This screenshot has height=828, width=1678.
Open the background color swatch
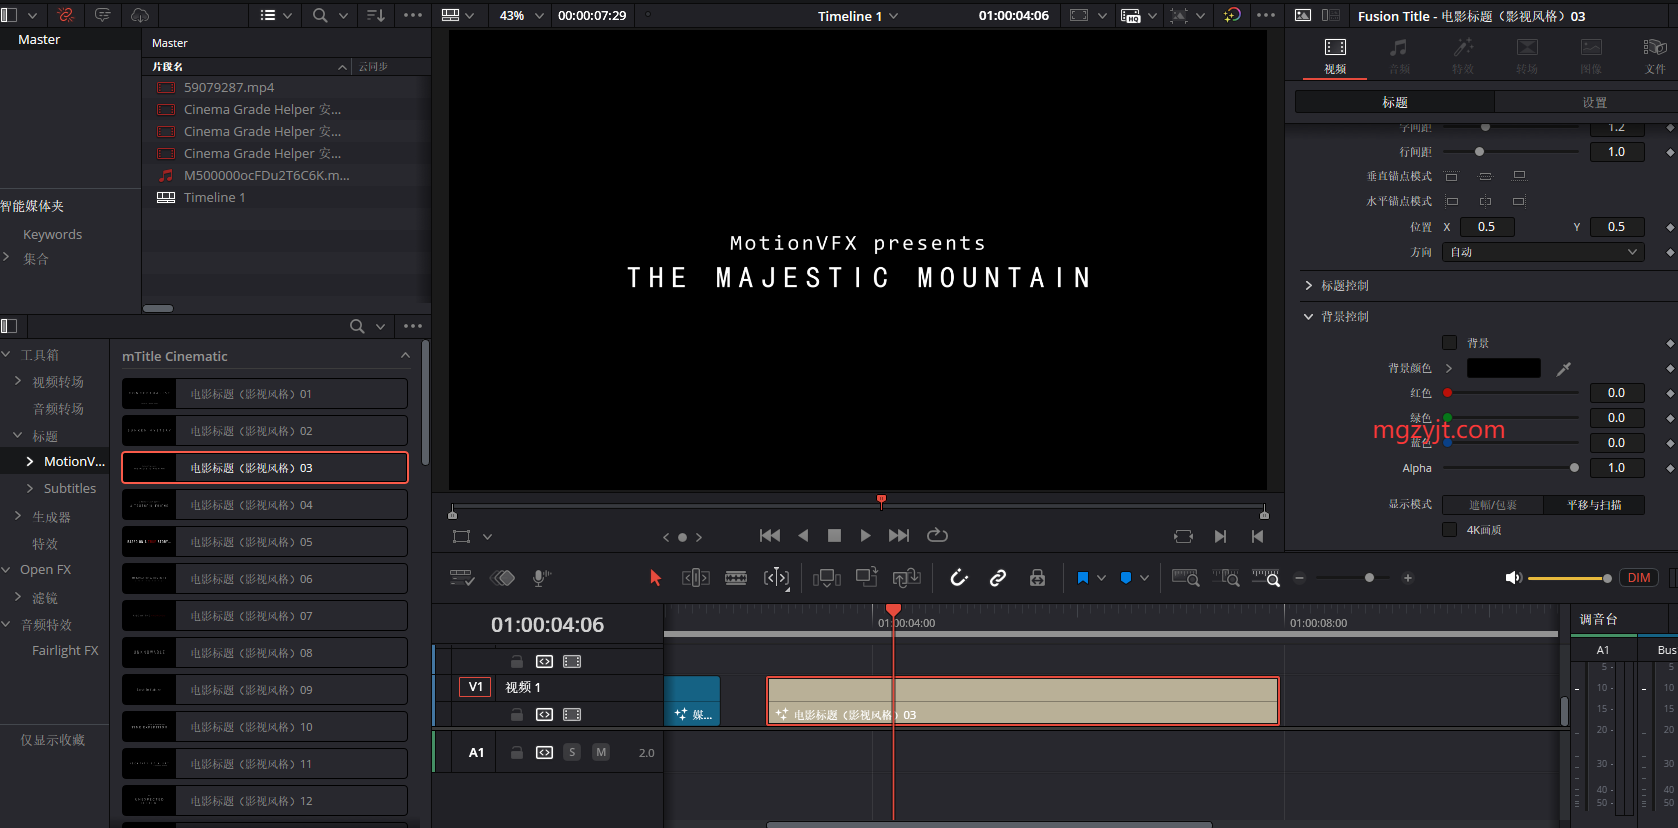pos(1503,368)
